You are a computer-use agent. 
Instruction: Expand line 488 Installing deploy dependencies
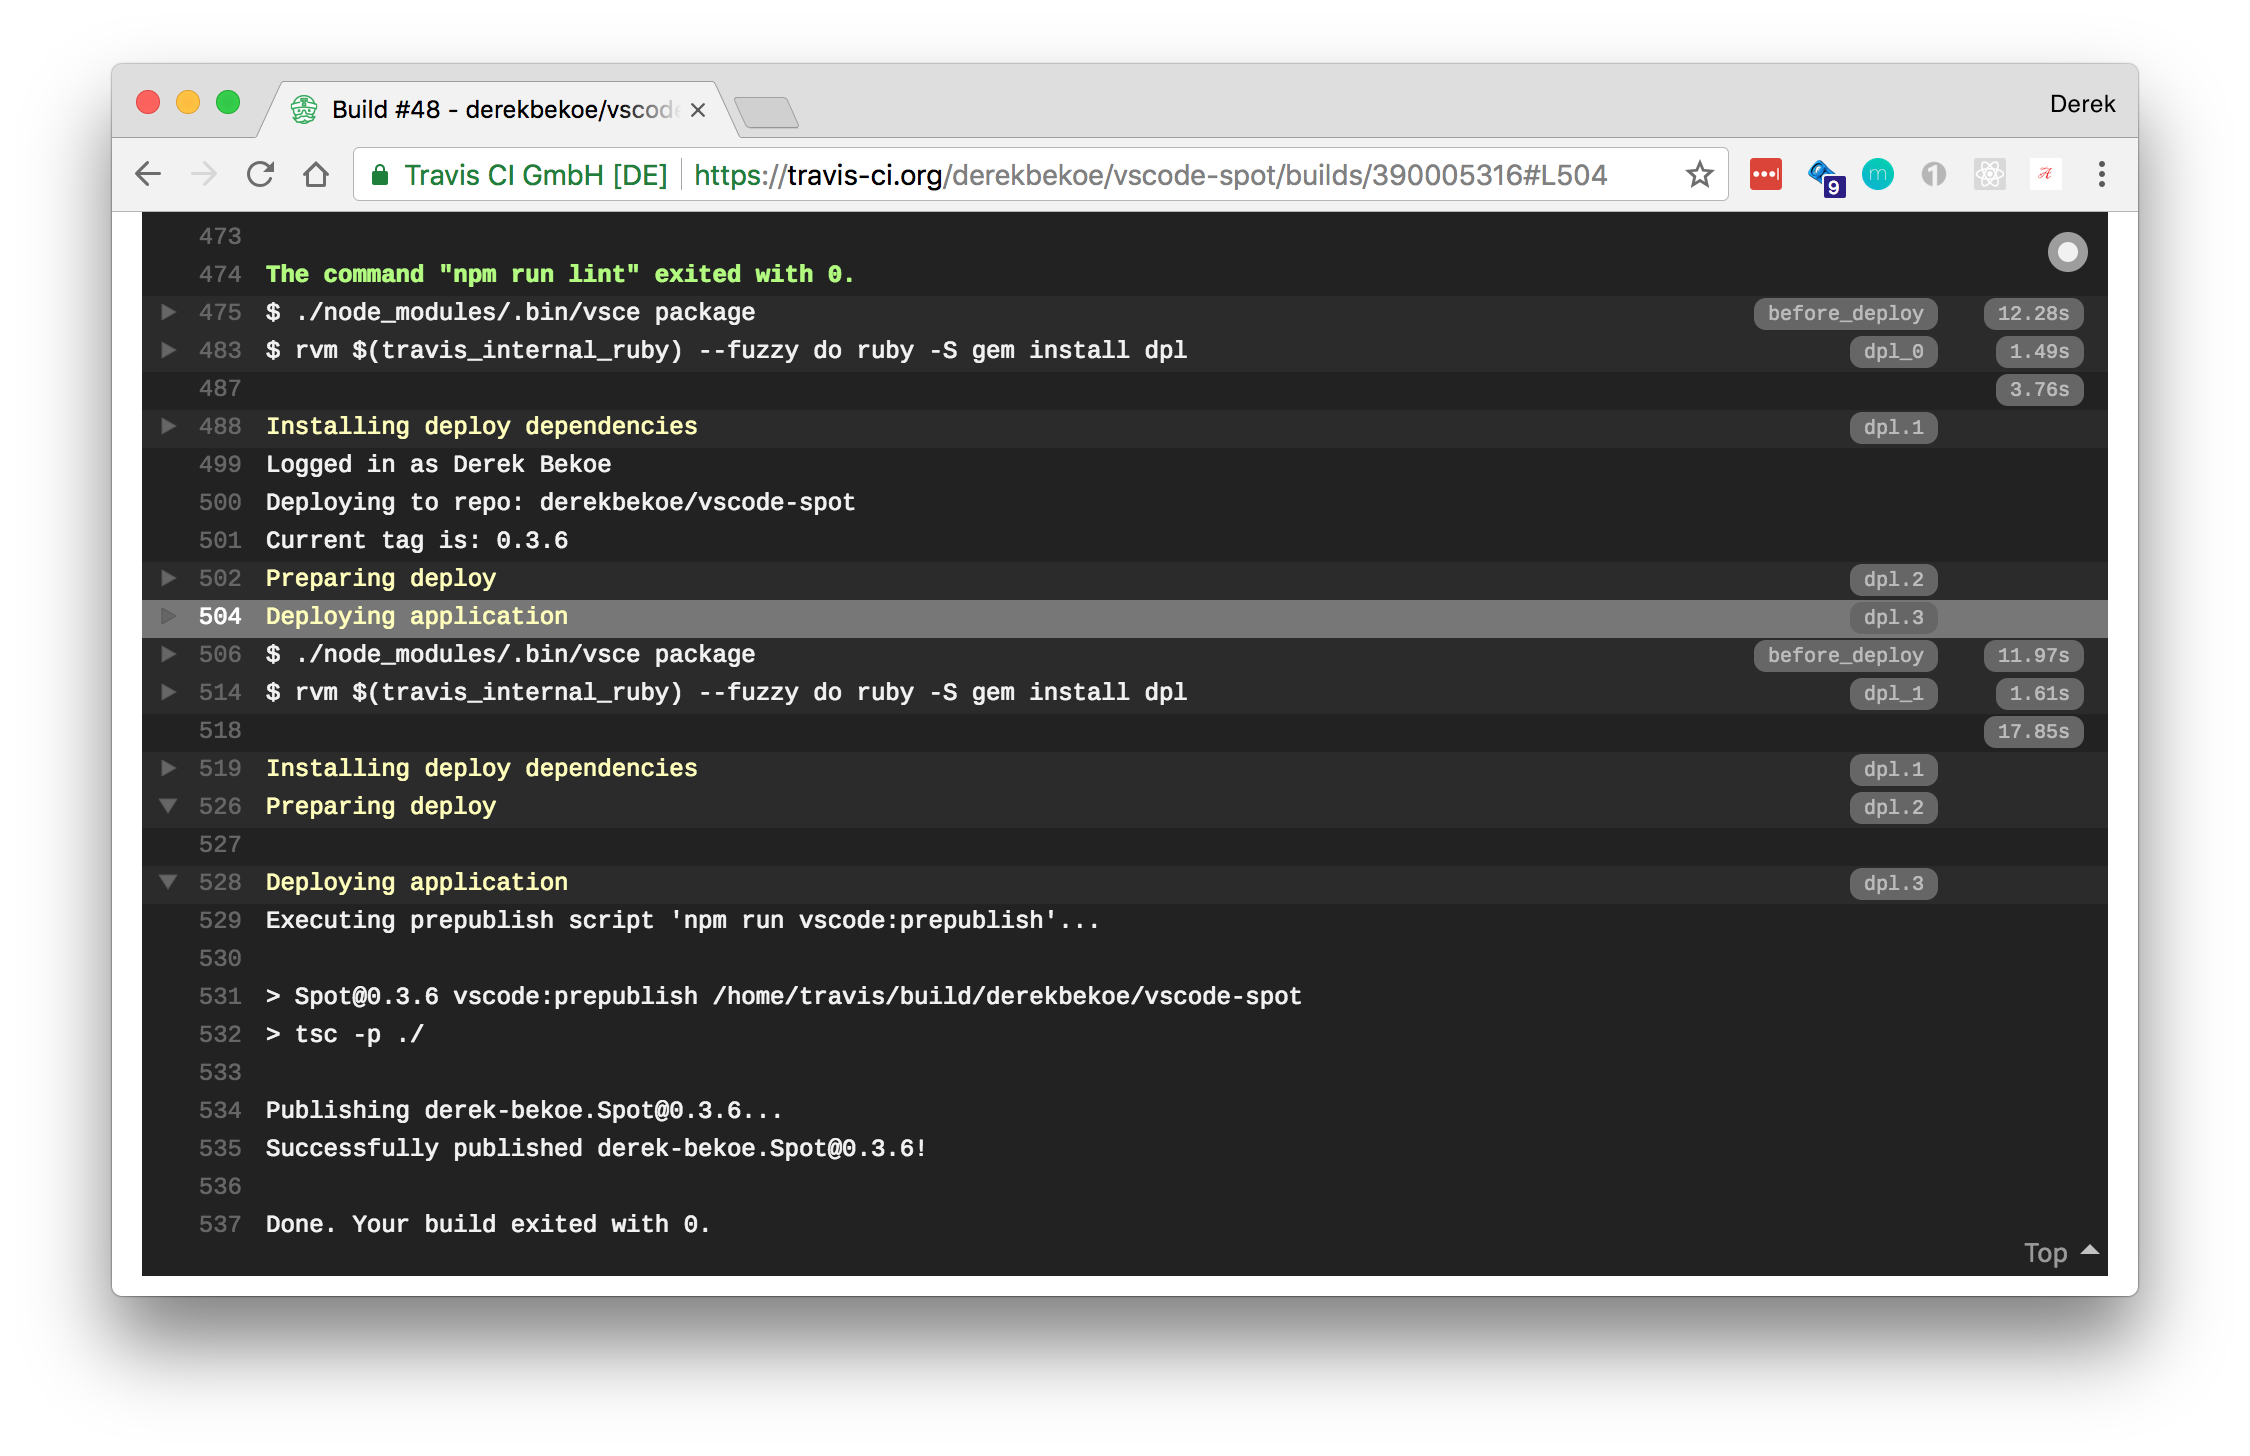(169, 426)
